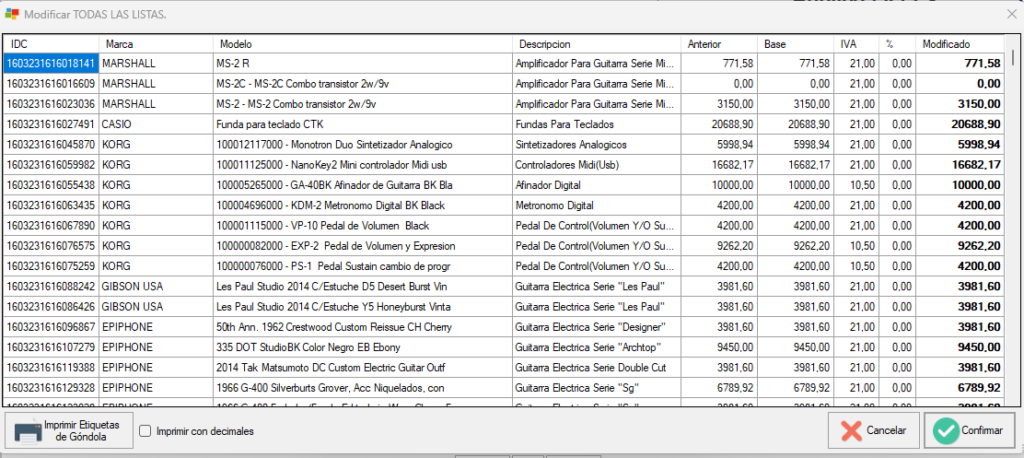
Task: Click the CASIO brand cell
Action: (156, 124)
